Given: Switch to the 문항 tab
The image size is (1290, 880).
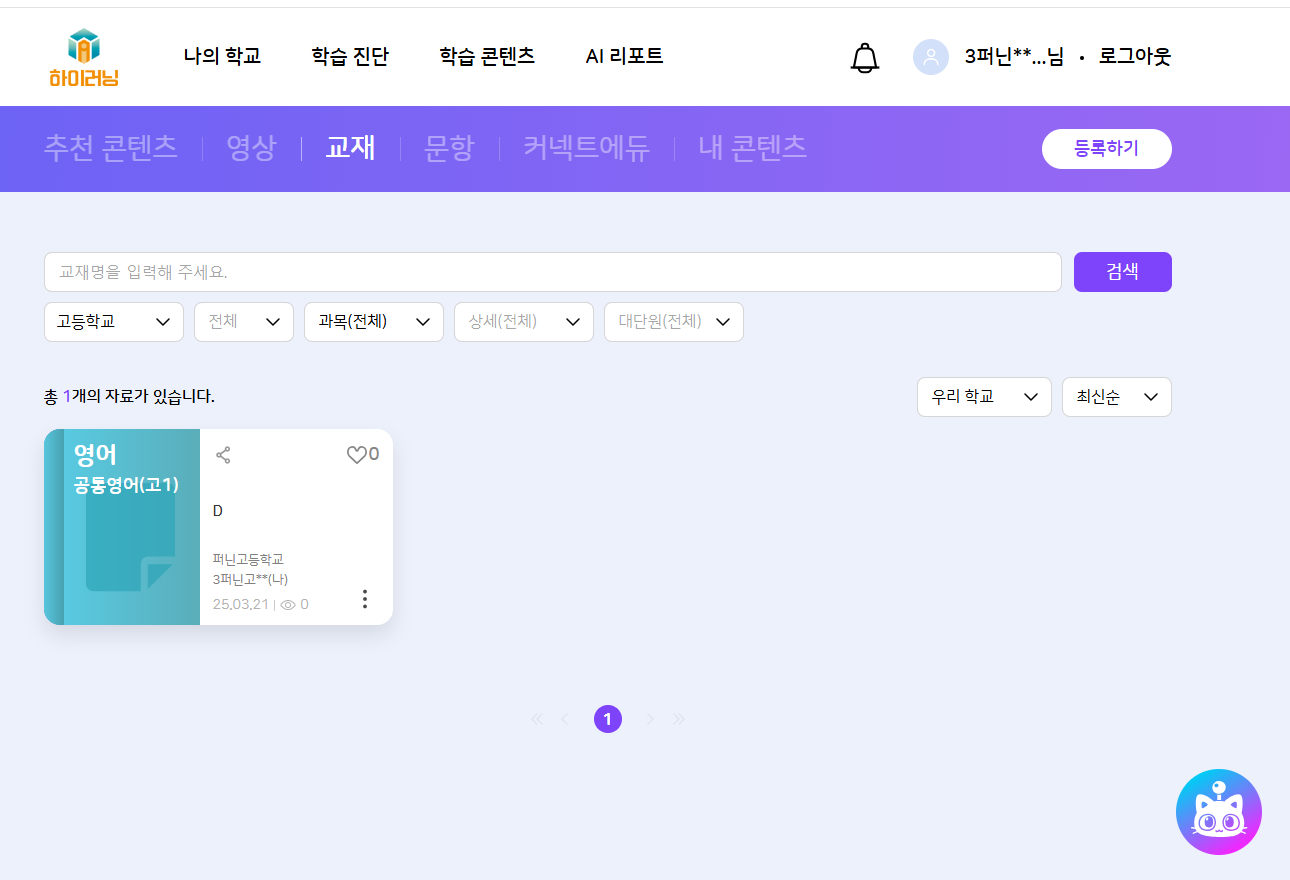Looking at the screenshot, I should pos(449,148).
